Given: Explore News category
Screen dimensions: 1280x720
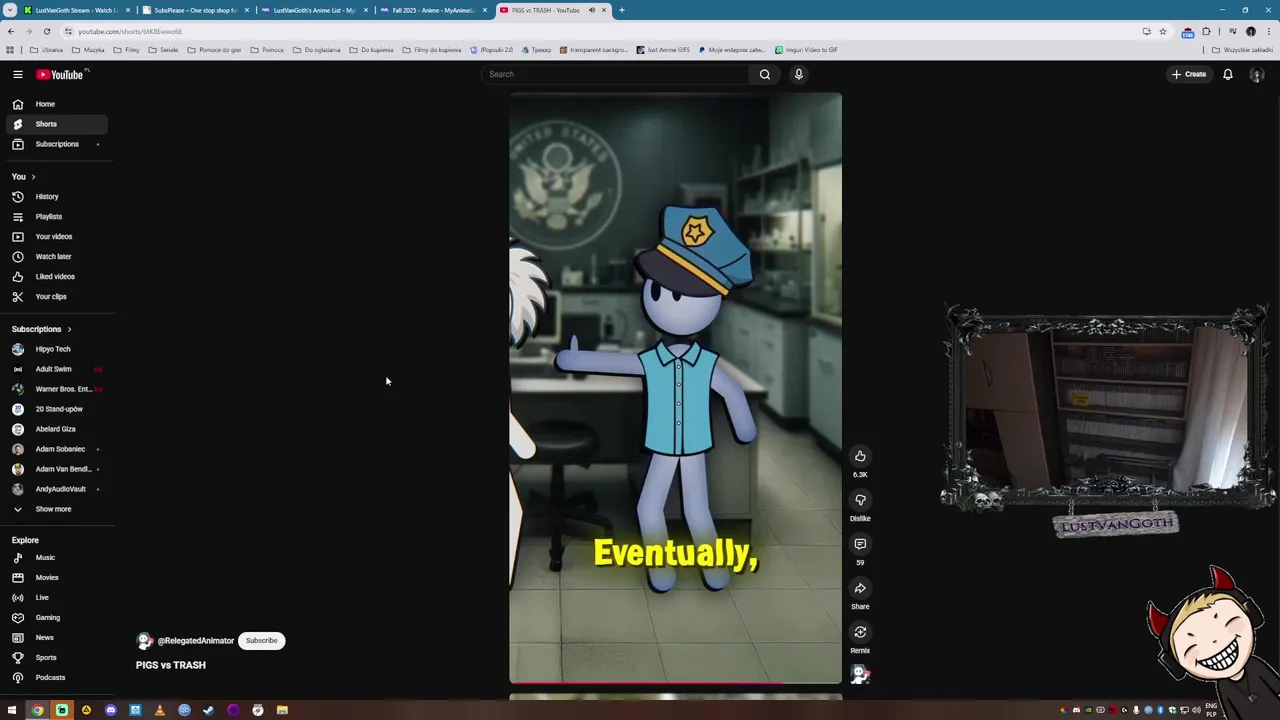Looking at the screenshot, I should click(57, 638).
